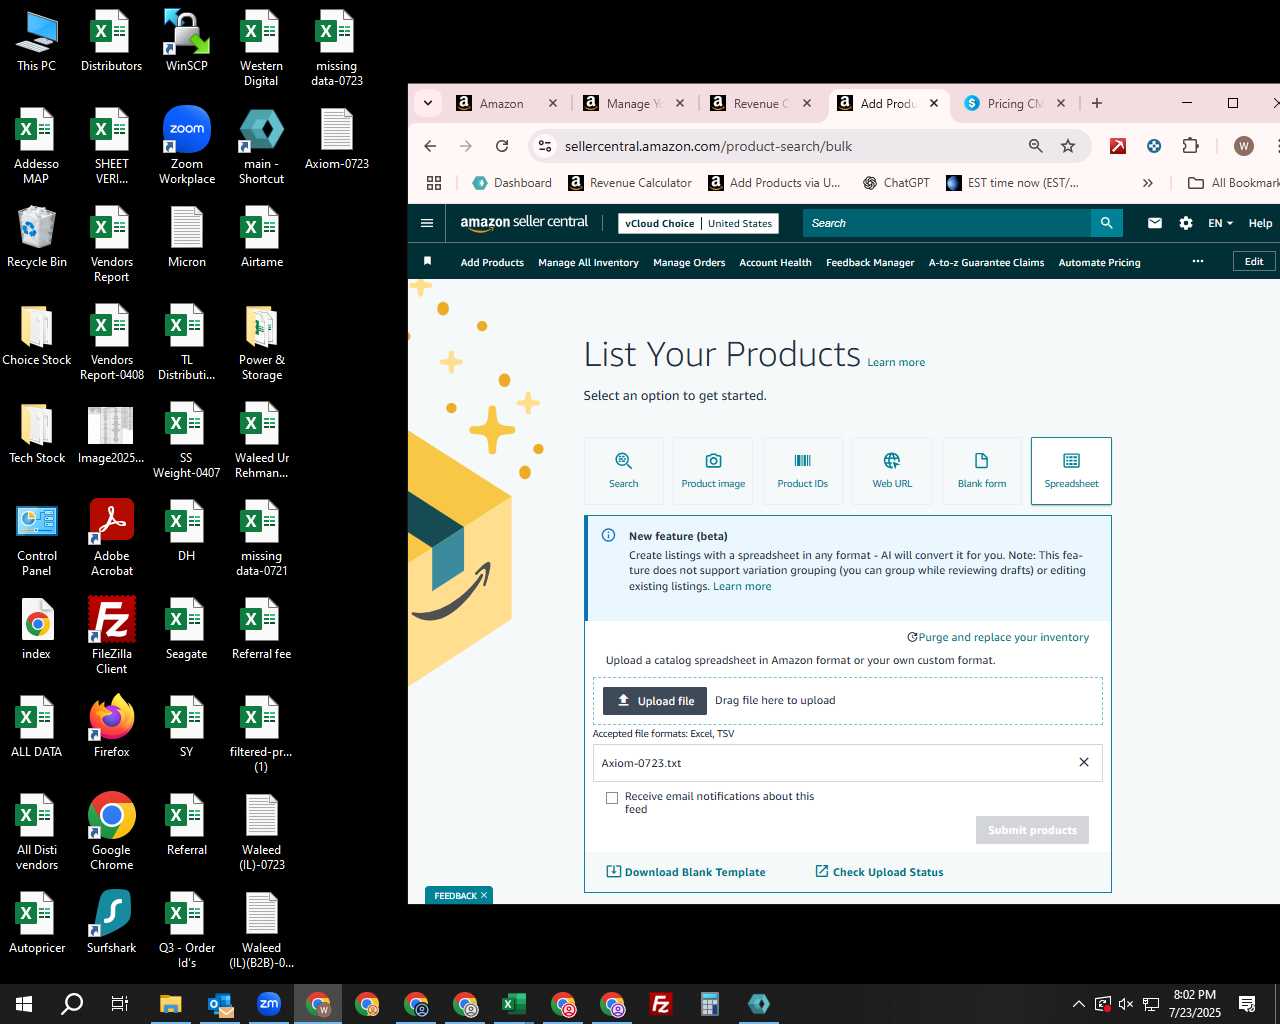Click Chrome reload page button

click(502, 146)
